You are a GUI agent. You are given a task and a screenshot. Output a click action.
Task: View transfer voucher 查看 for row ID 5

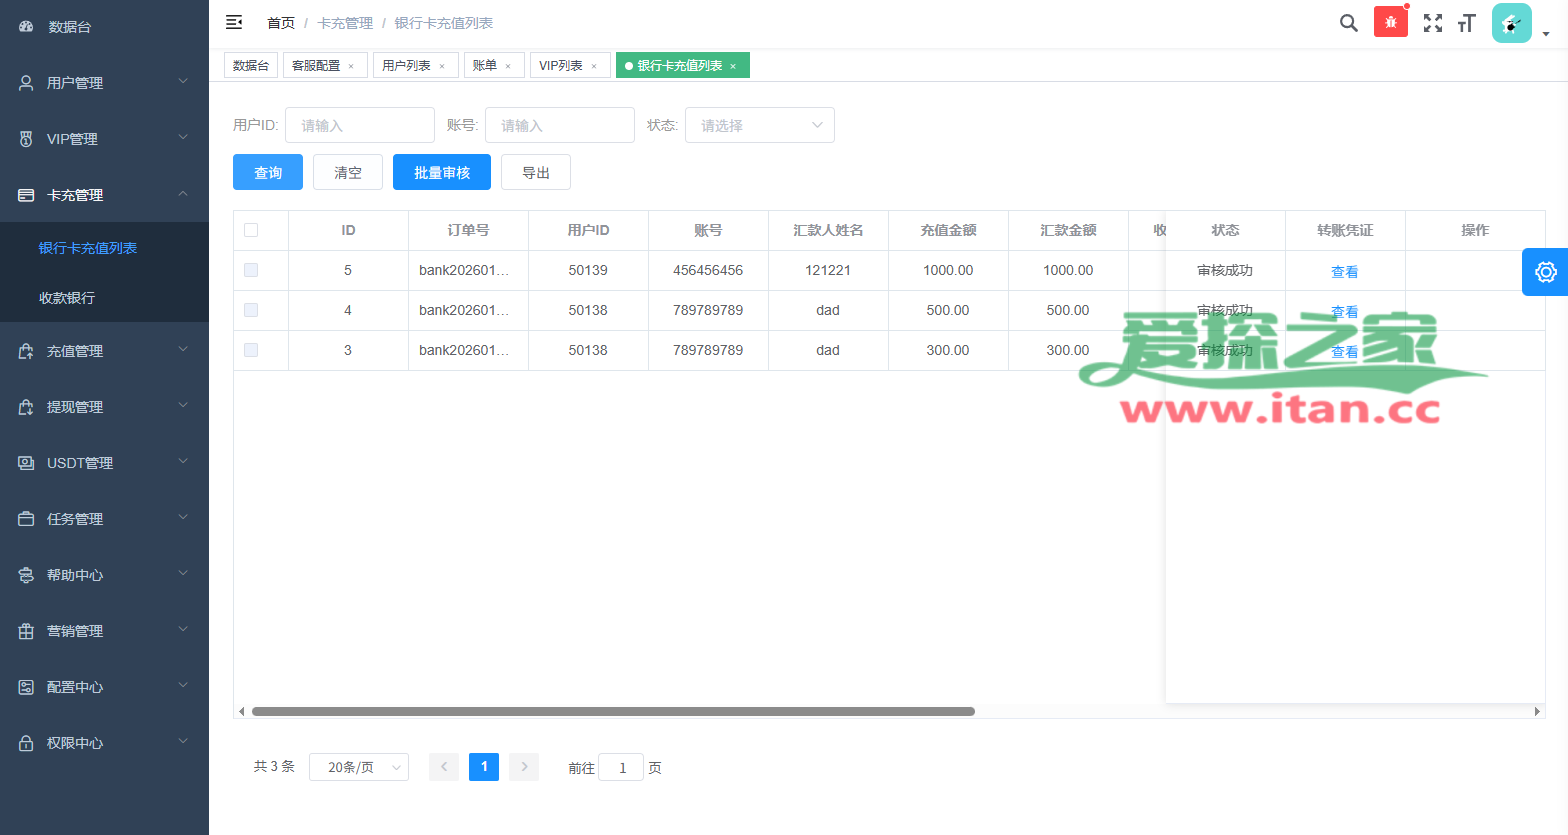click(x=1344, y=271)
